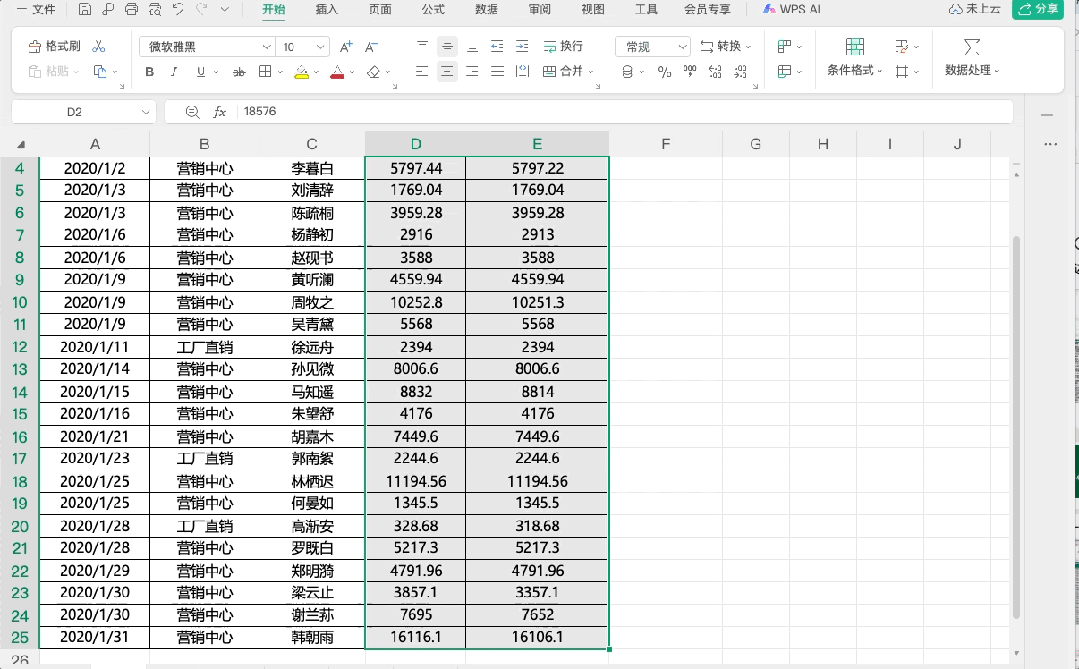Click the Insert Function fx icon
The height and width of the screenshot is (669, 1079).
point(220,112)
